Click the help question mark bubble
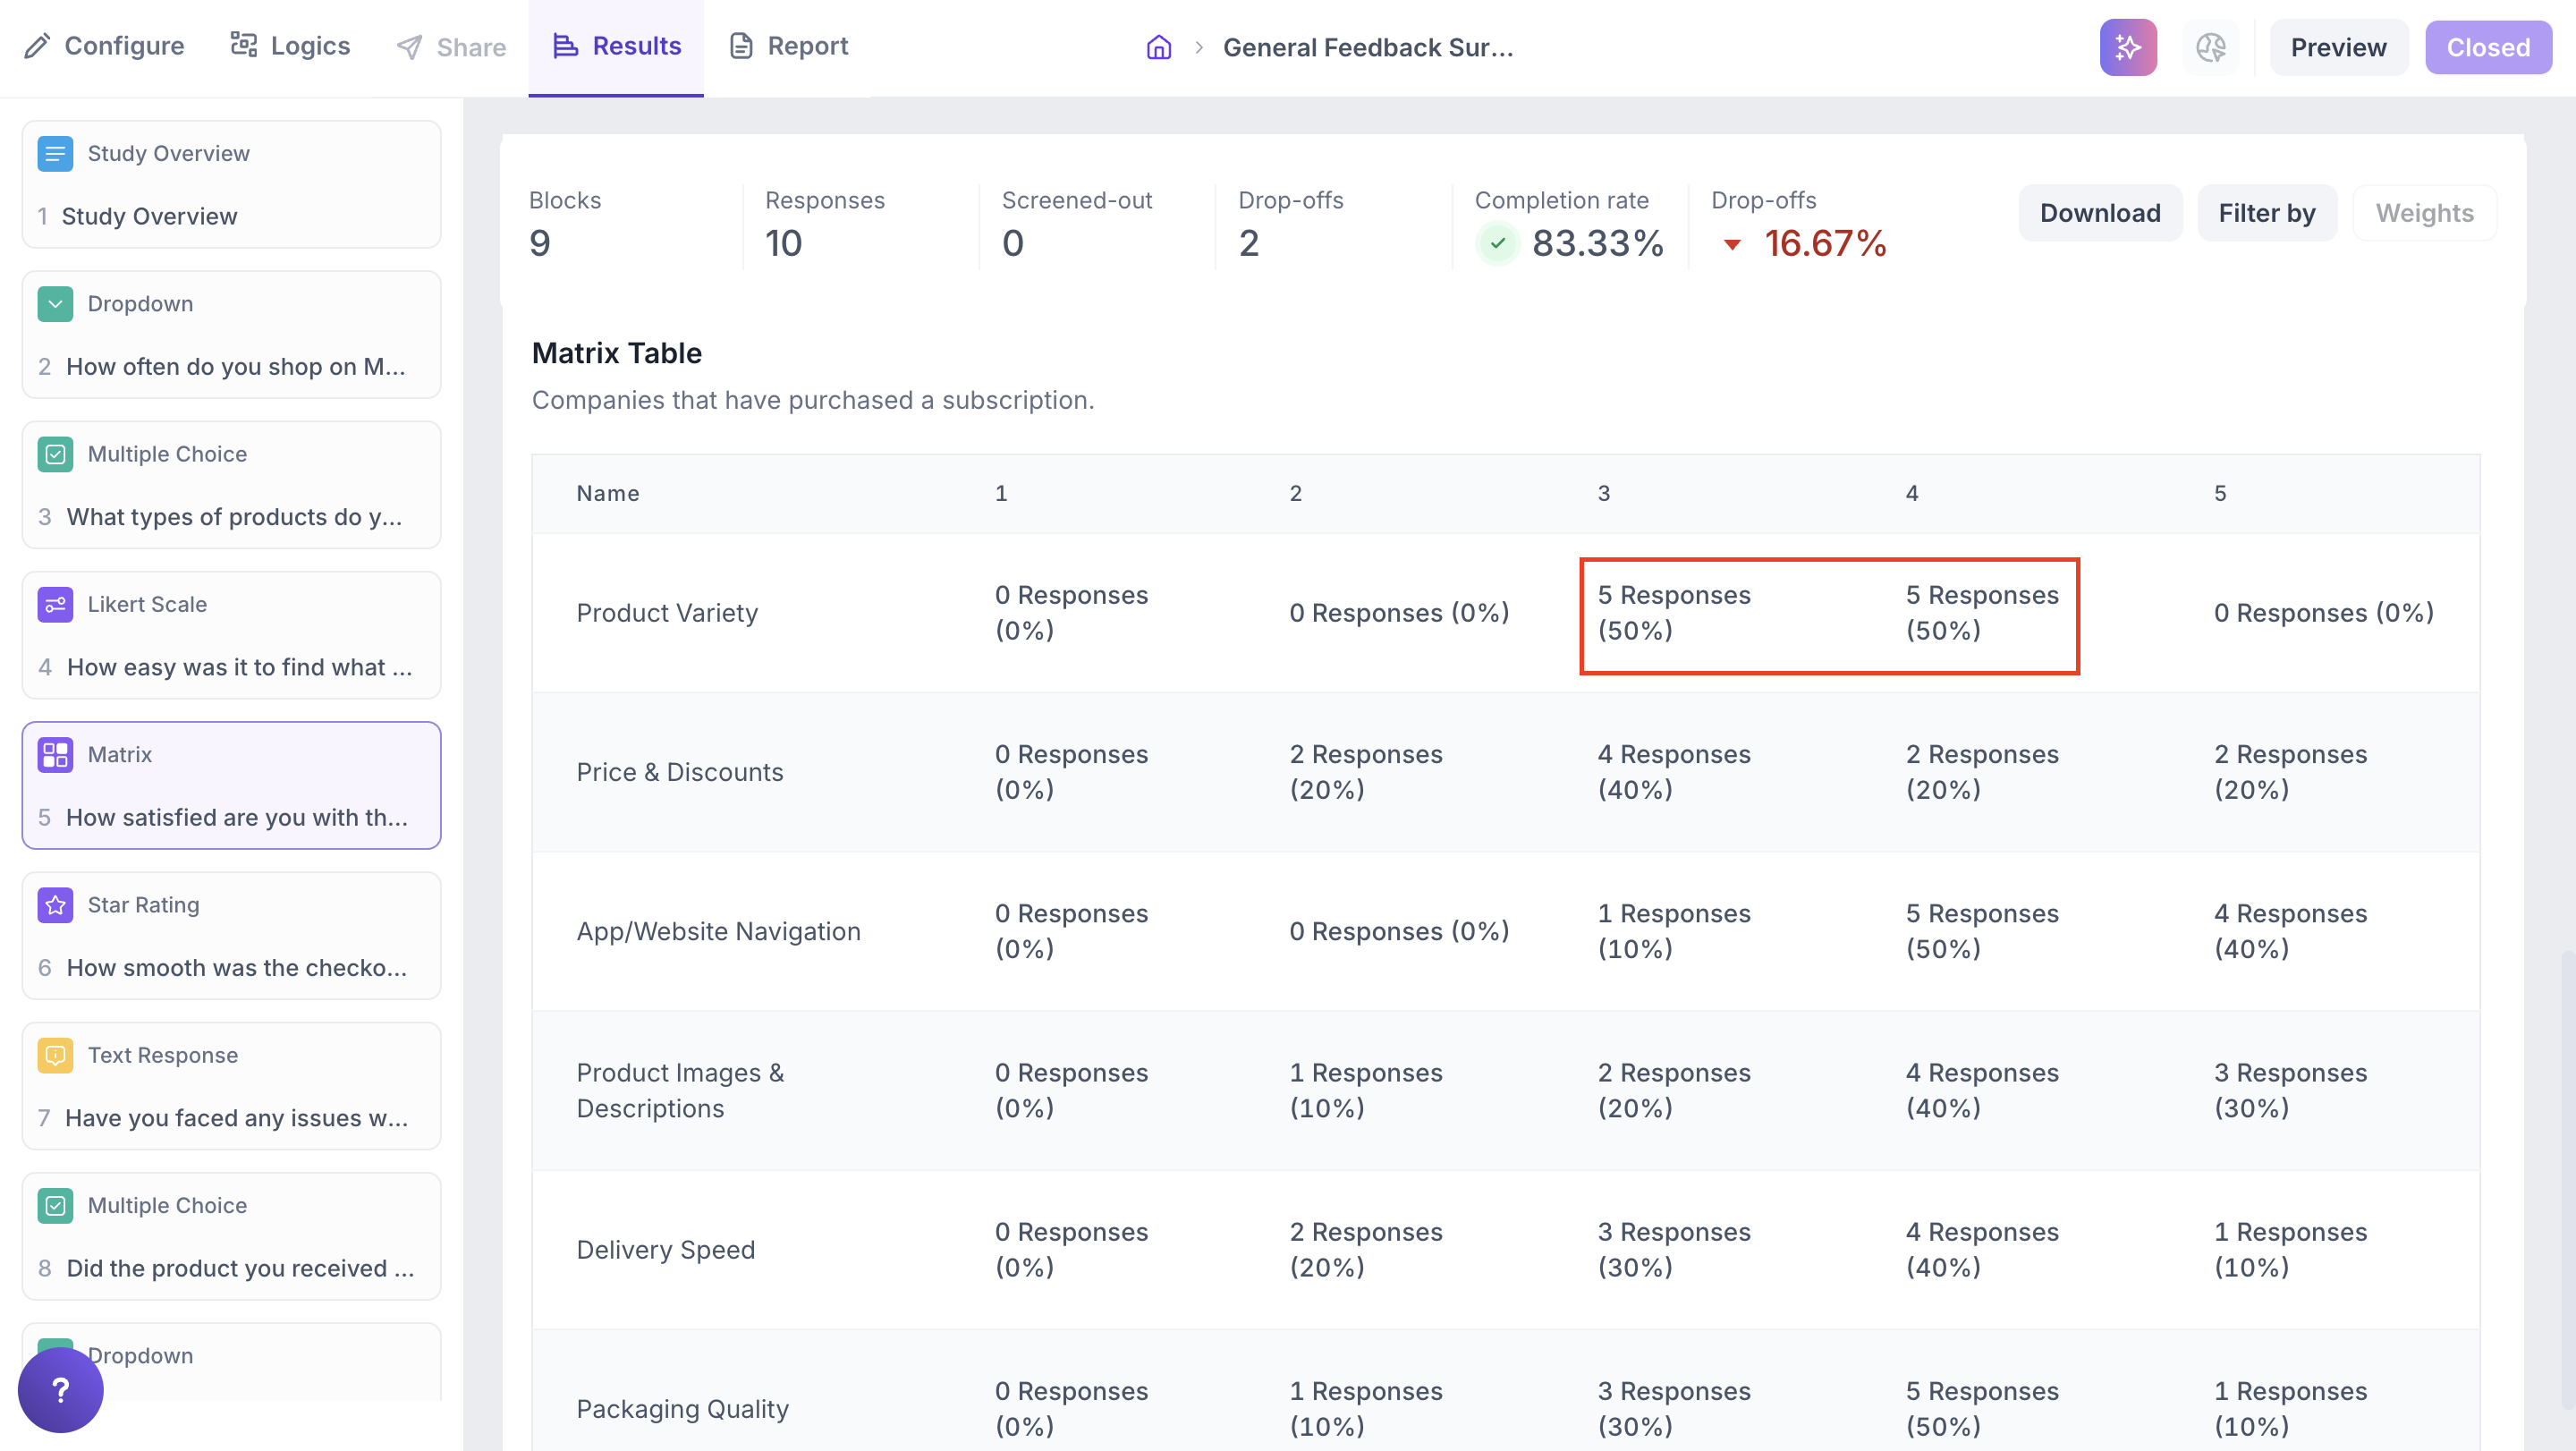2576x1451 pixels. tap(60, 1389)
